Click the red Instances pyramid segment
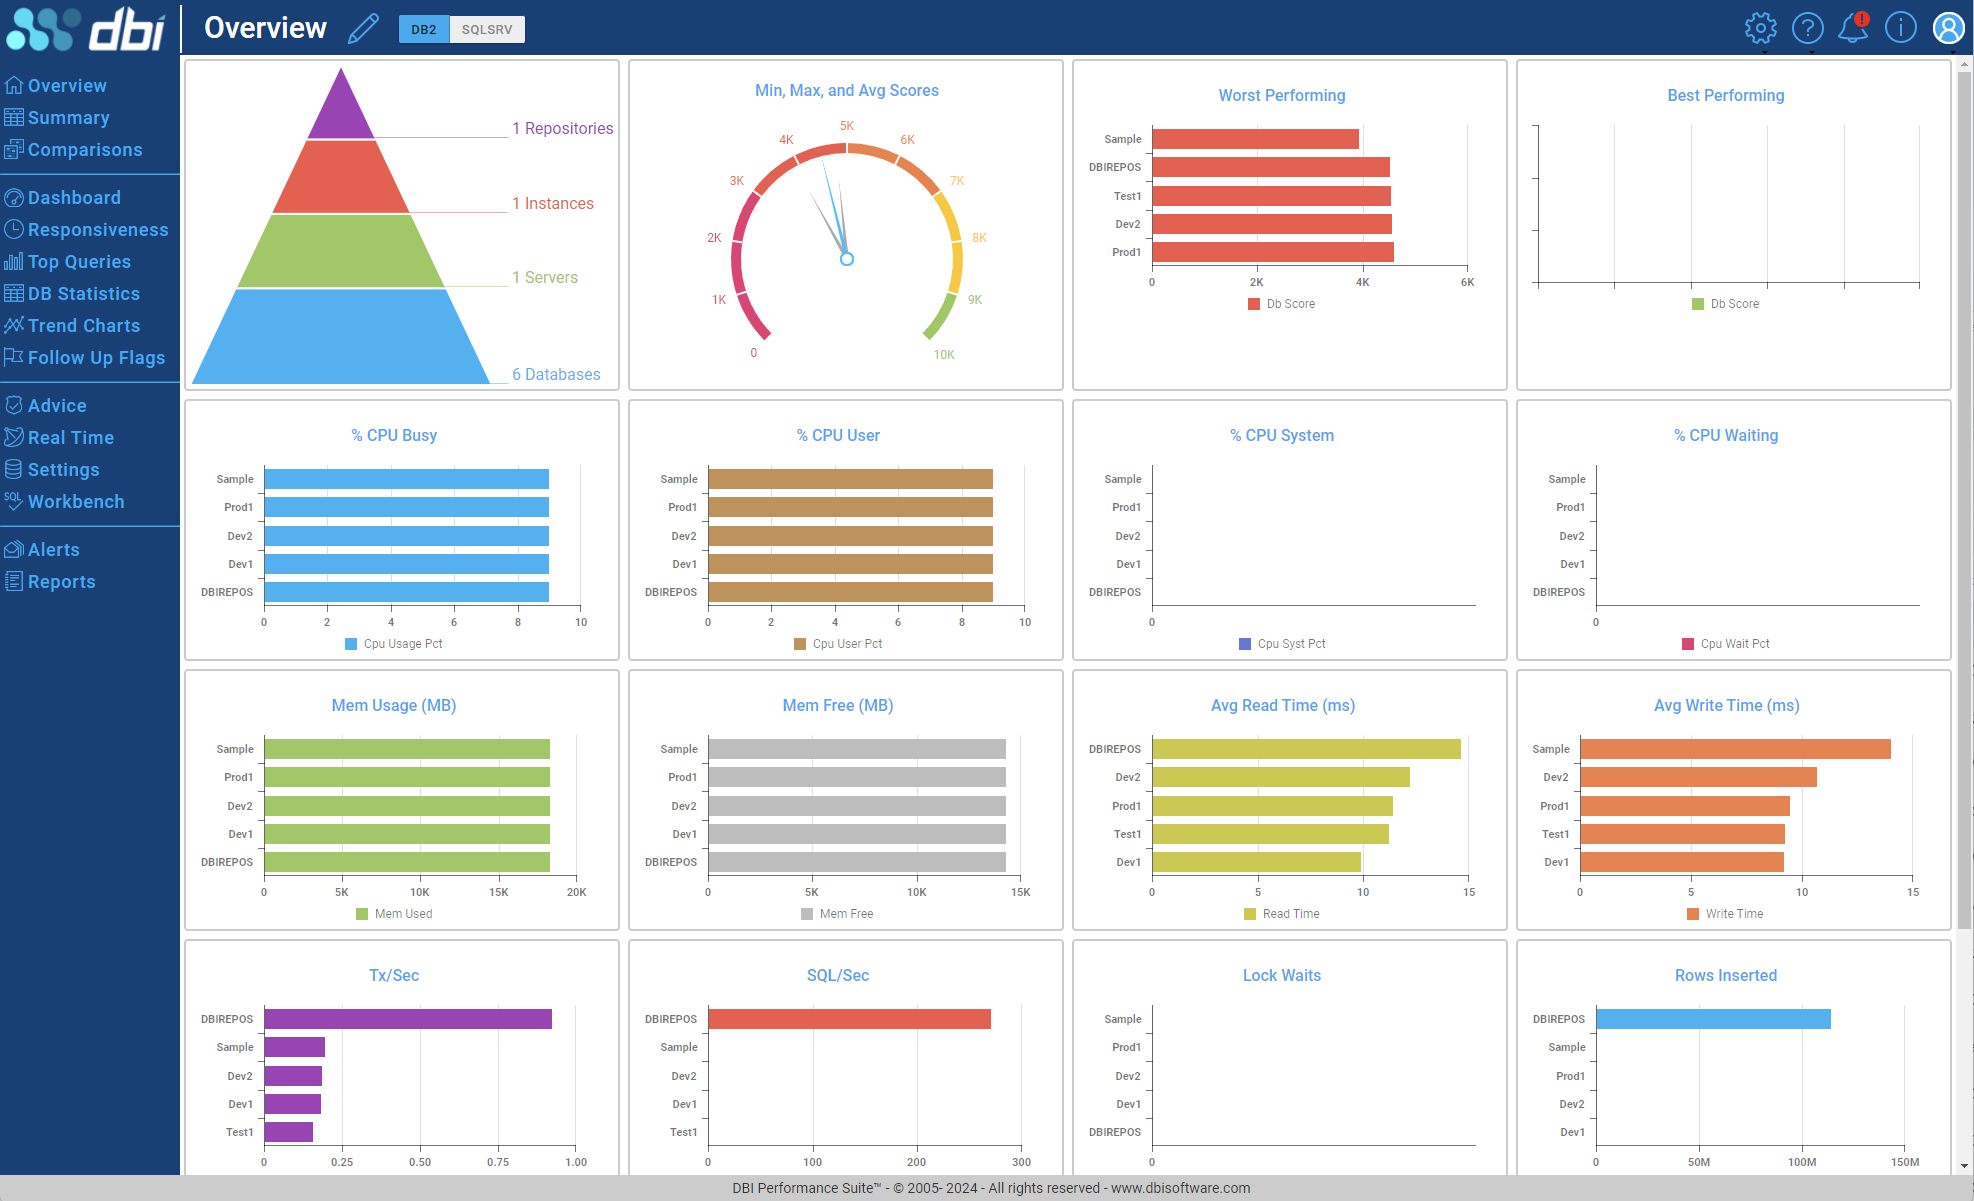The width and height of the screenshot is (1974, 1201). point(341,177)
